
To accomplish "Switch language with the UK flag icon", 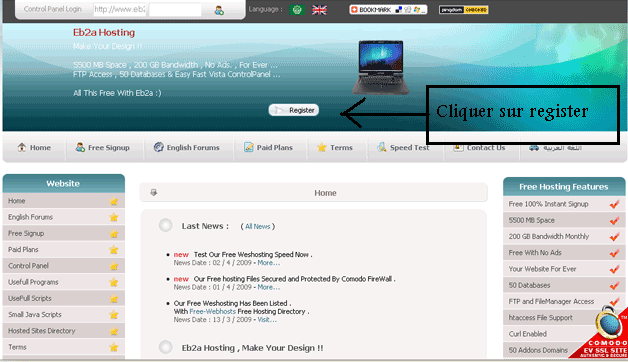I will coord(319,10).
